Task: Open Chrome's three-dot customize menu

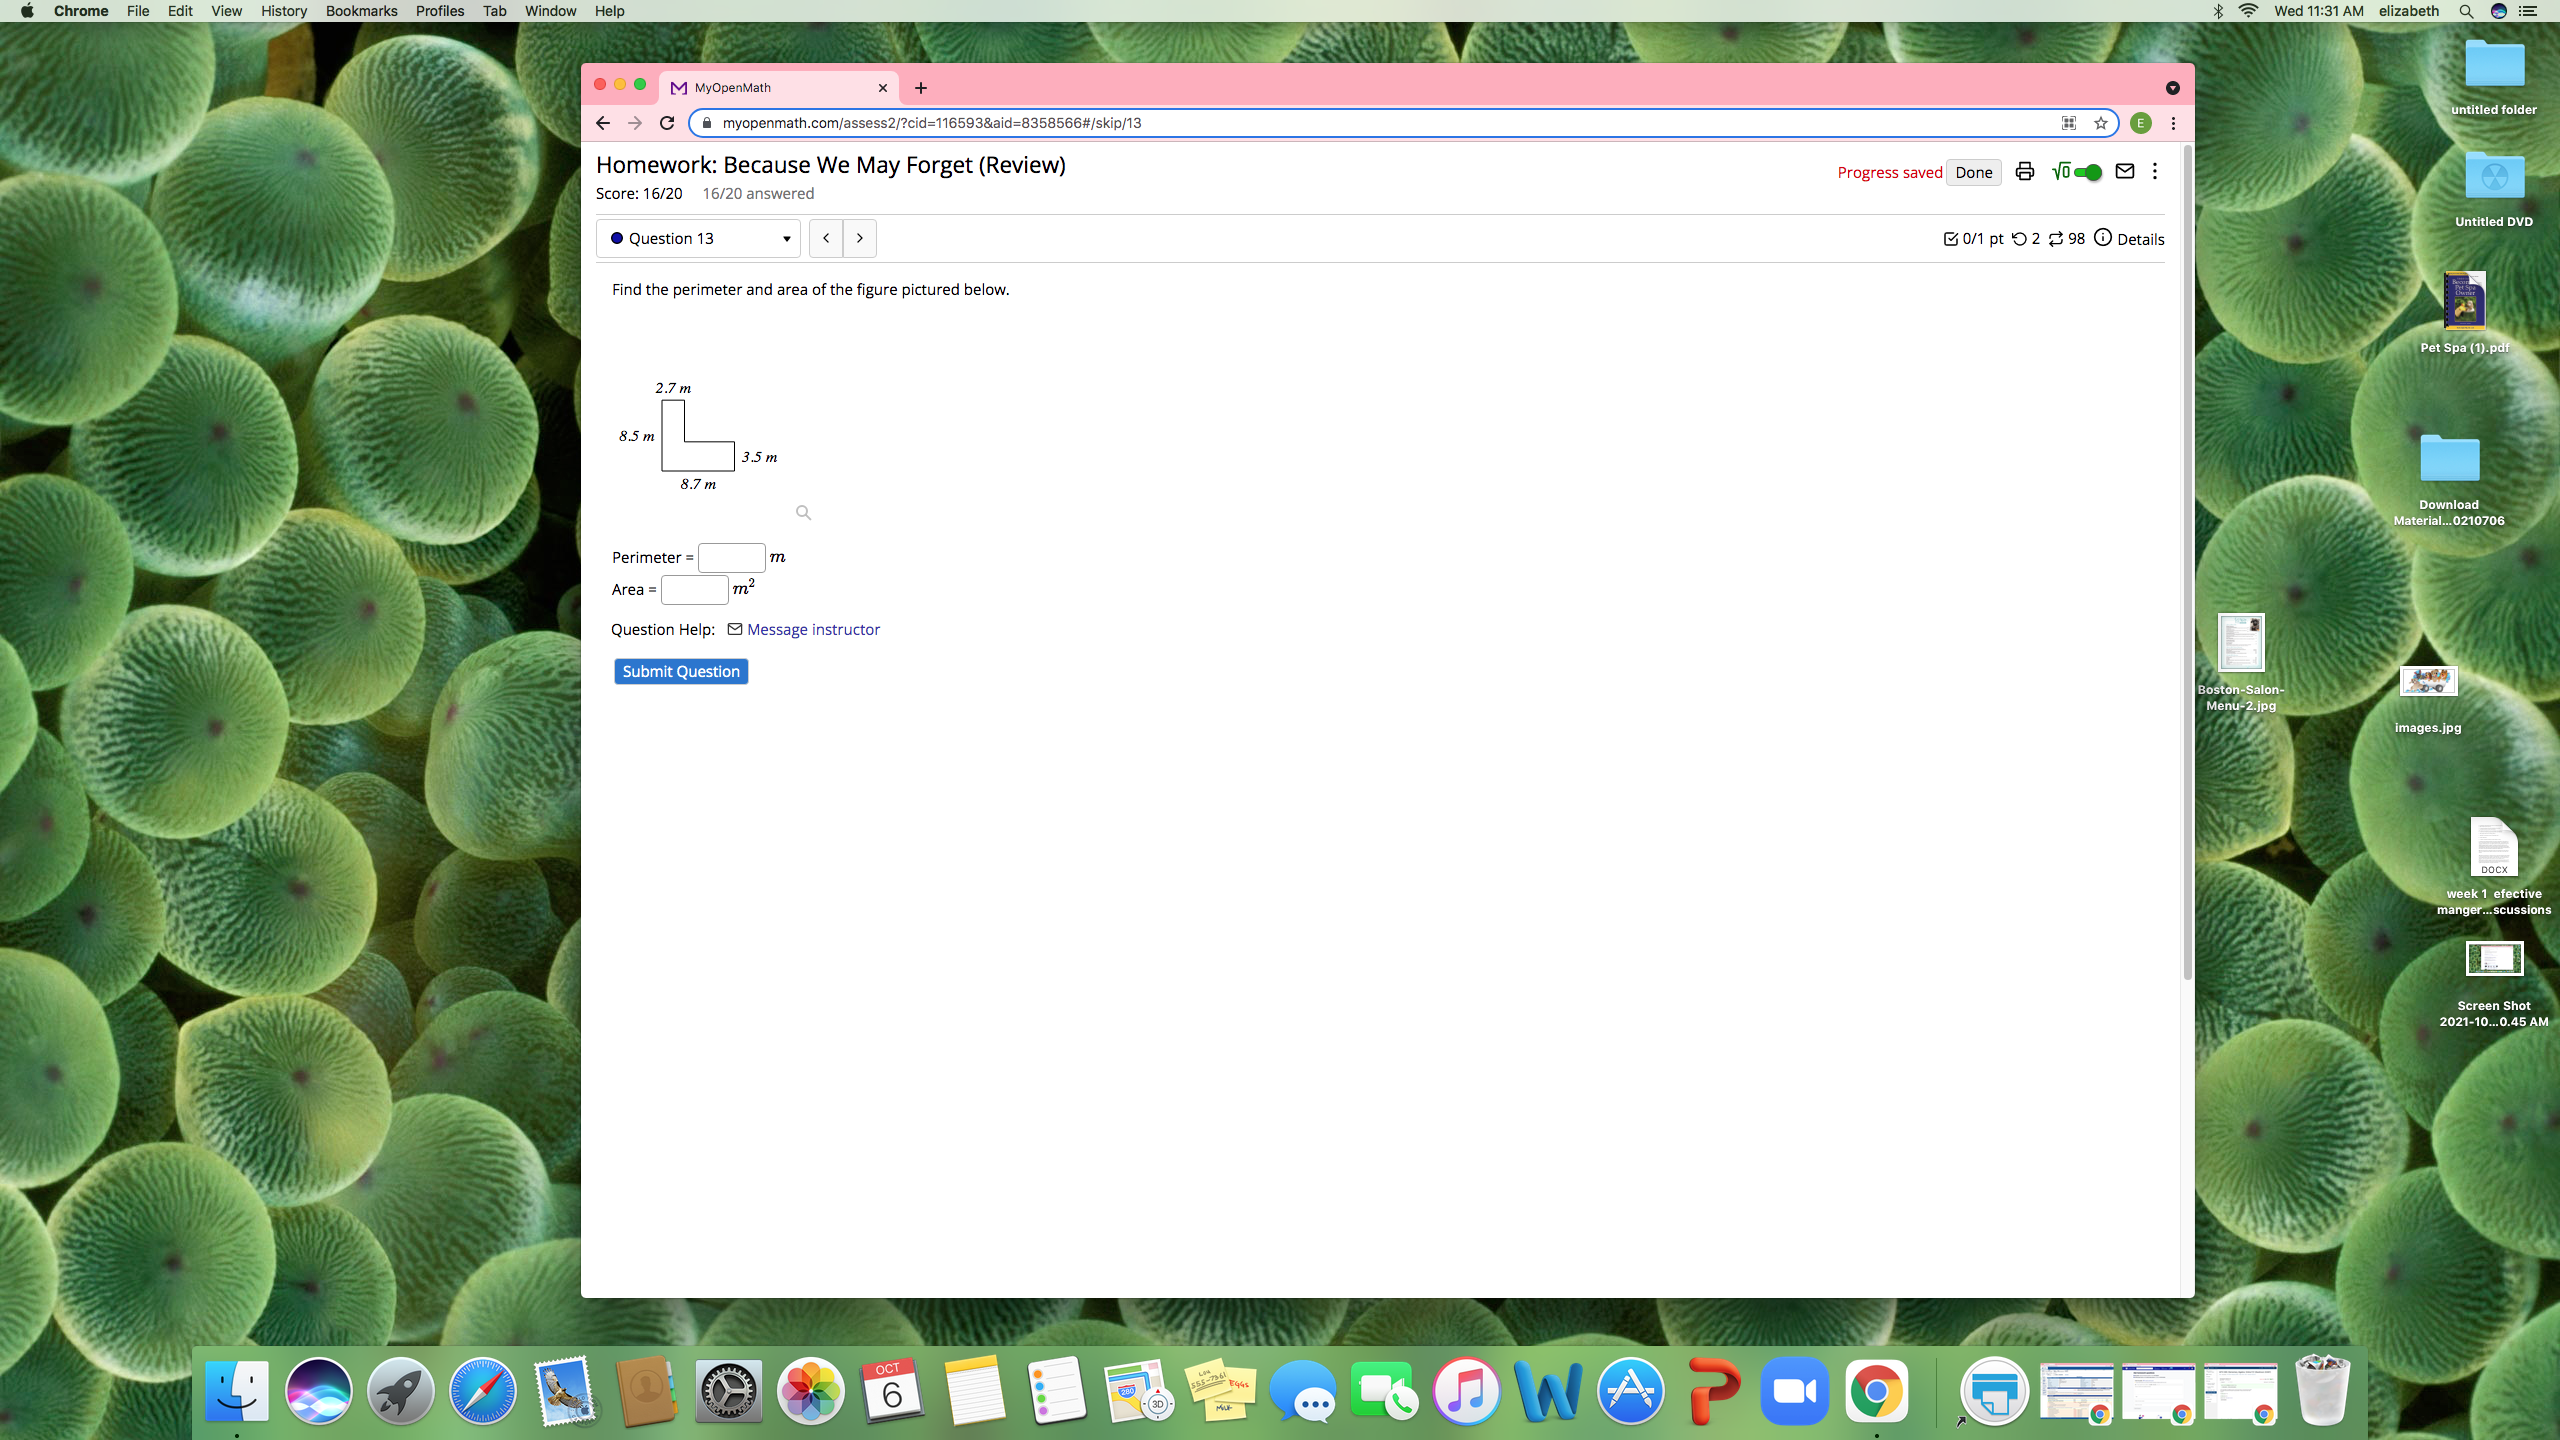Action: (x=2173, y=123)
